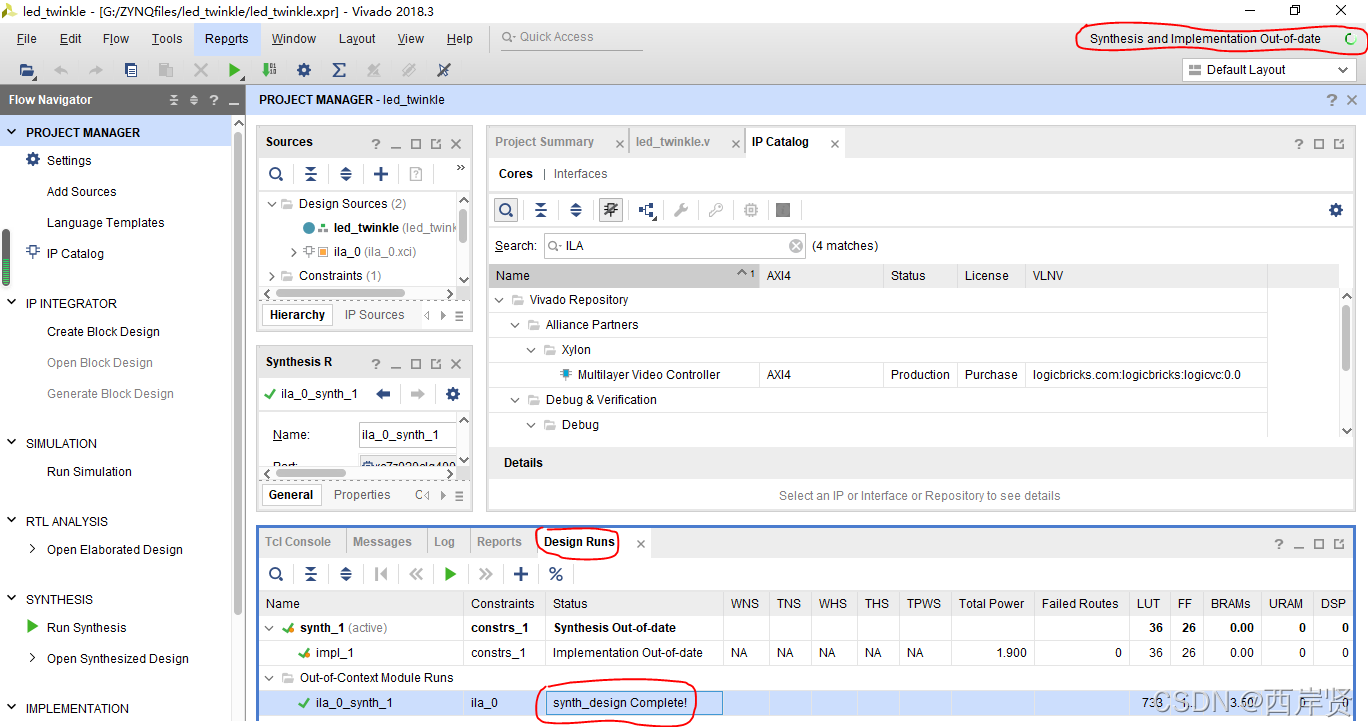The width and height of the screenshot is (1368, 727).
Task: Collapse all in Design Runs toolbar
Action: pos(311,574)
